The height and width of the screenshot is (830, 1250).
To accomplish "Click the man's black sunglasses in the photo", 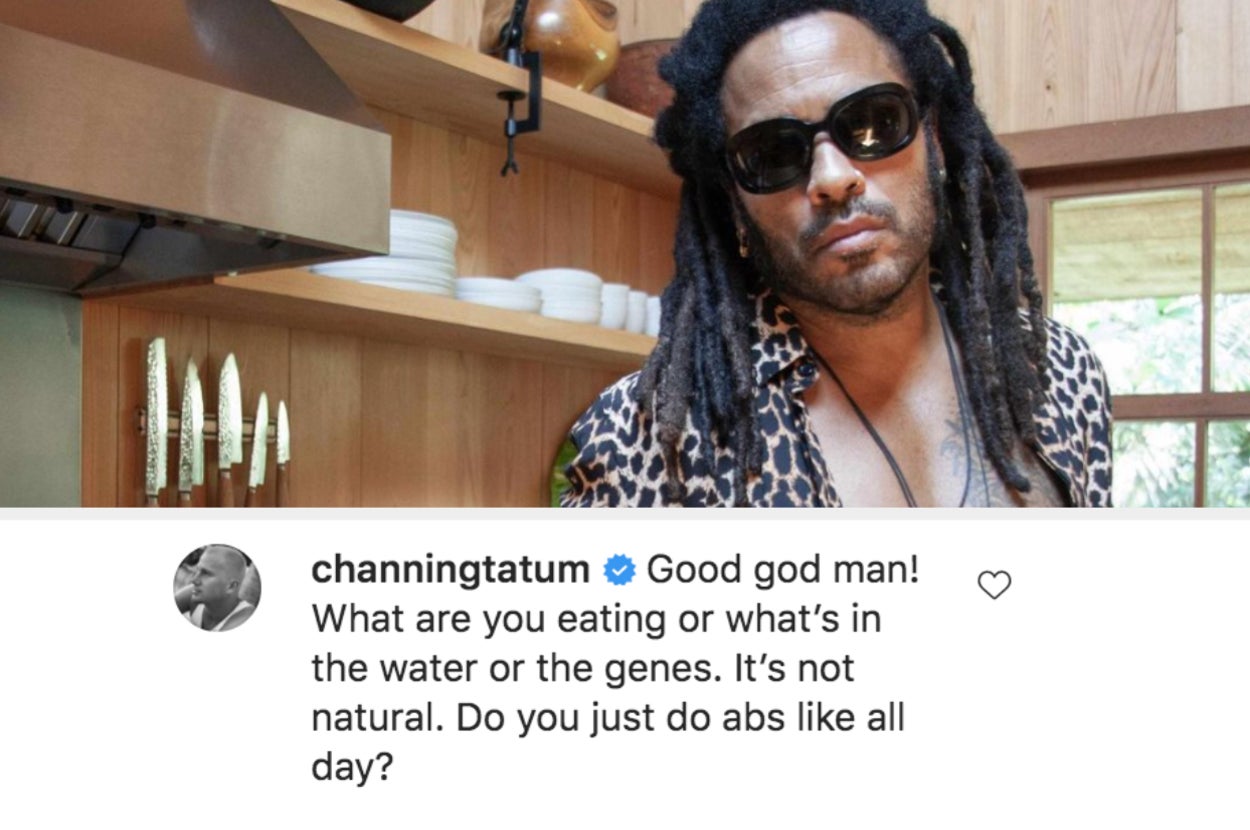I will click(823, 137).
